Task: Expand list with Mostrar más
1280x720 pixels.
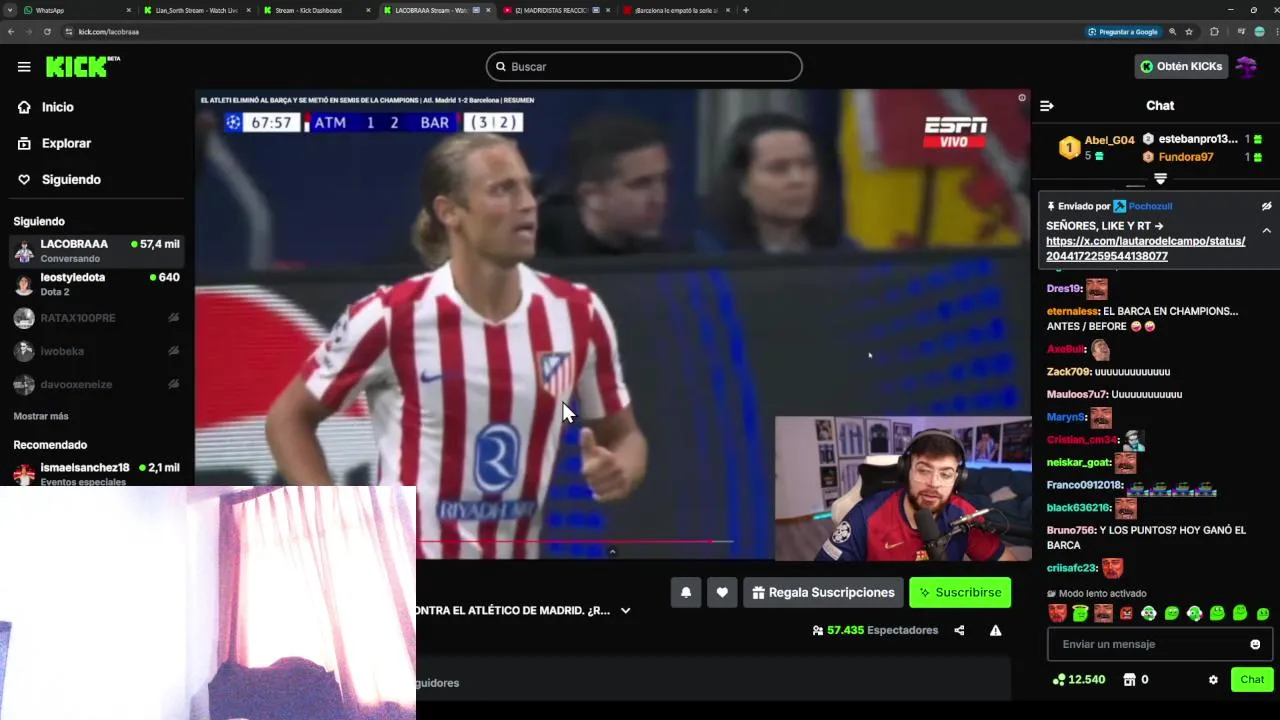Action: click(x=41, y=416)
